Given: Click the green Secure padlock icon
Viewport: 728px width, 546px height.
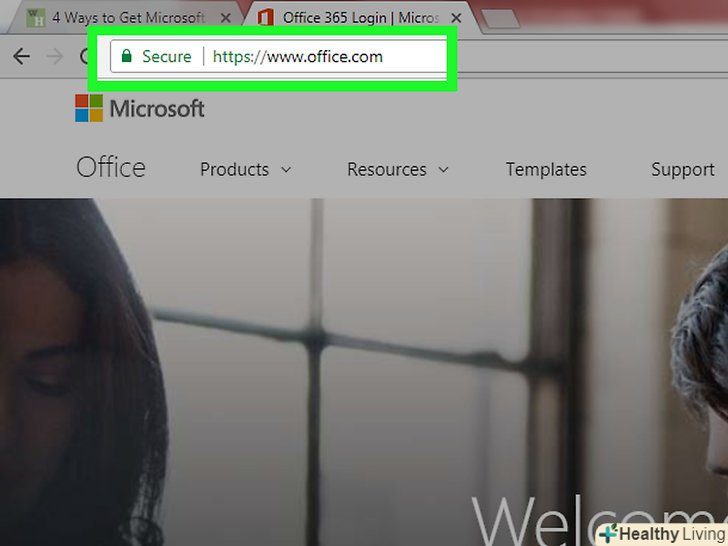Looking at the screenshot, I should 126,56.
